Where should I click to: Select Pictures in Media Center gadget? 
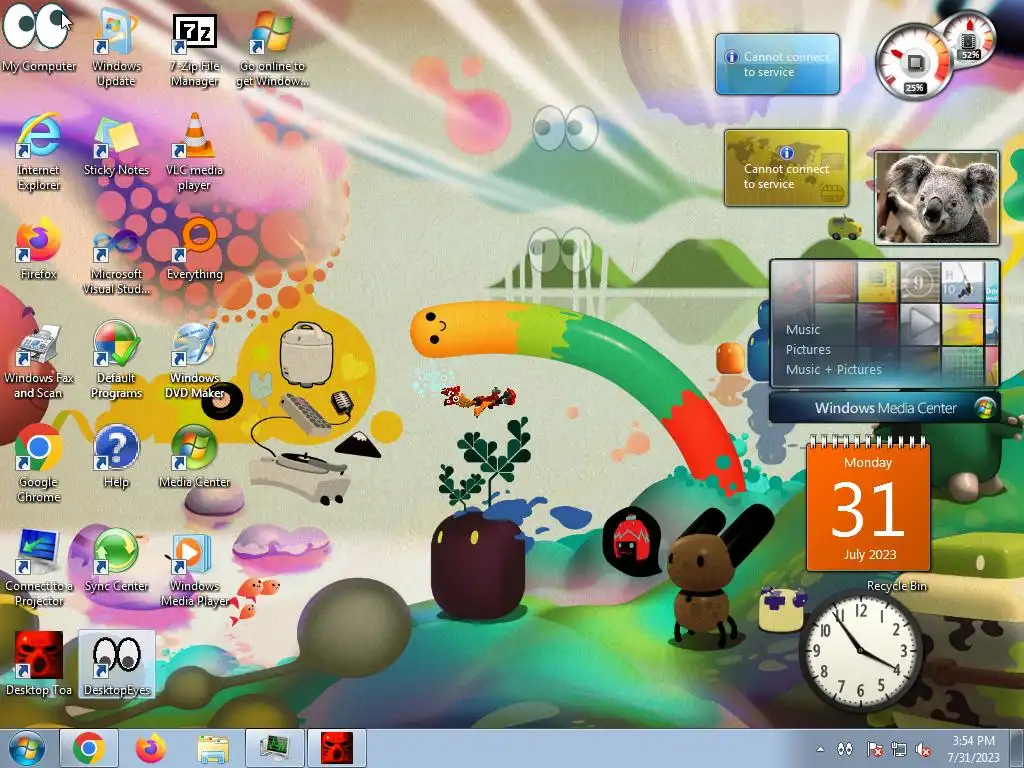click(808, 349)
